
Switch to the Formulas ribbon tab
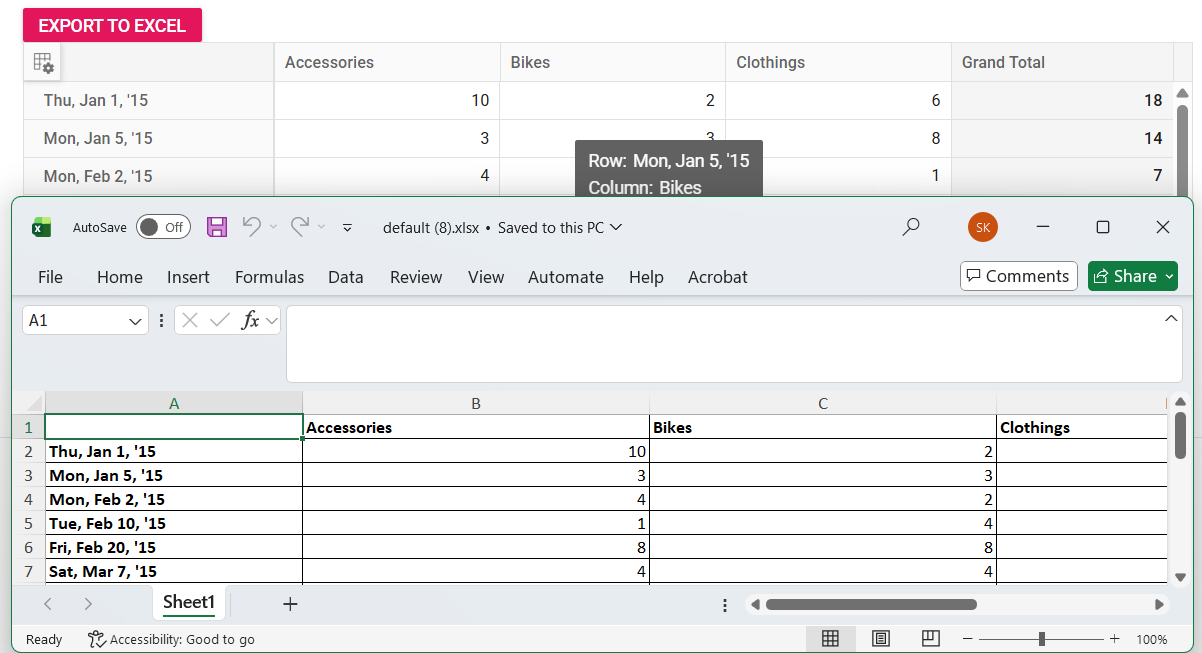click(269, 277)
